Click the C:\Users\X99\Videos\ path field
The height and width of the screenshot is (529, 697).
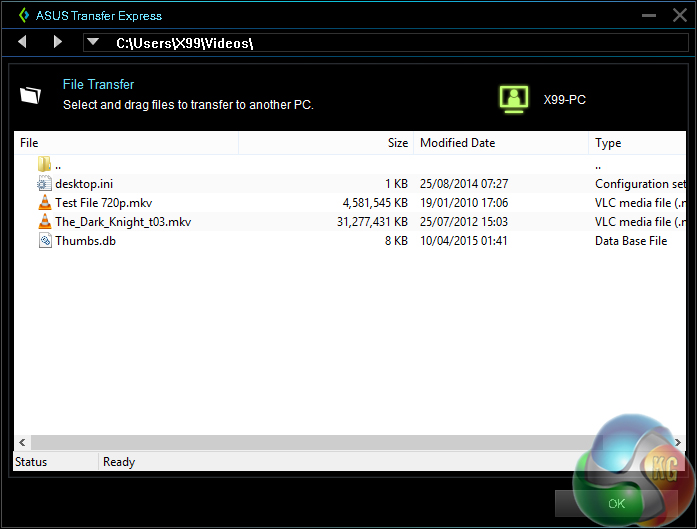tap(386, 43)
